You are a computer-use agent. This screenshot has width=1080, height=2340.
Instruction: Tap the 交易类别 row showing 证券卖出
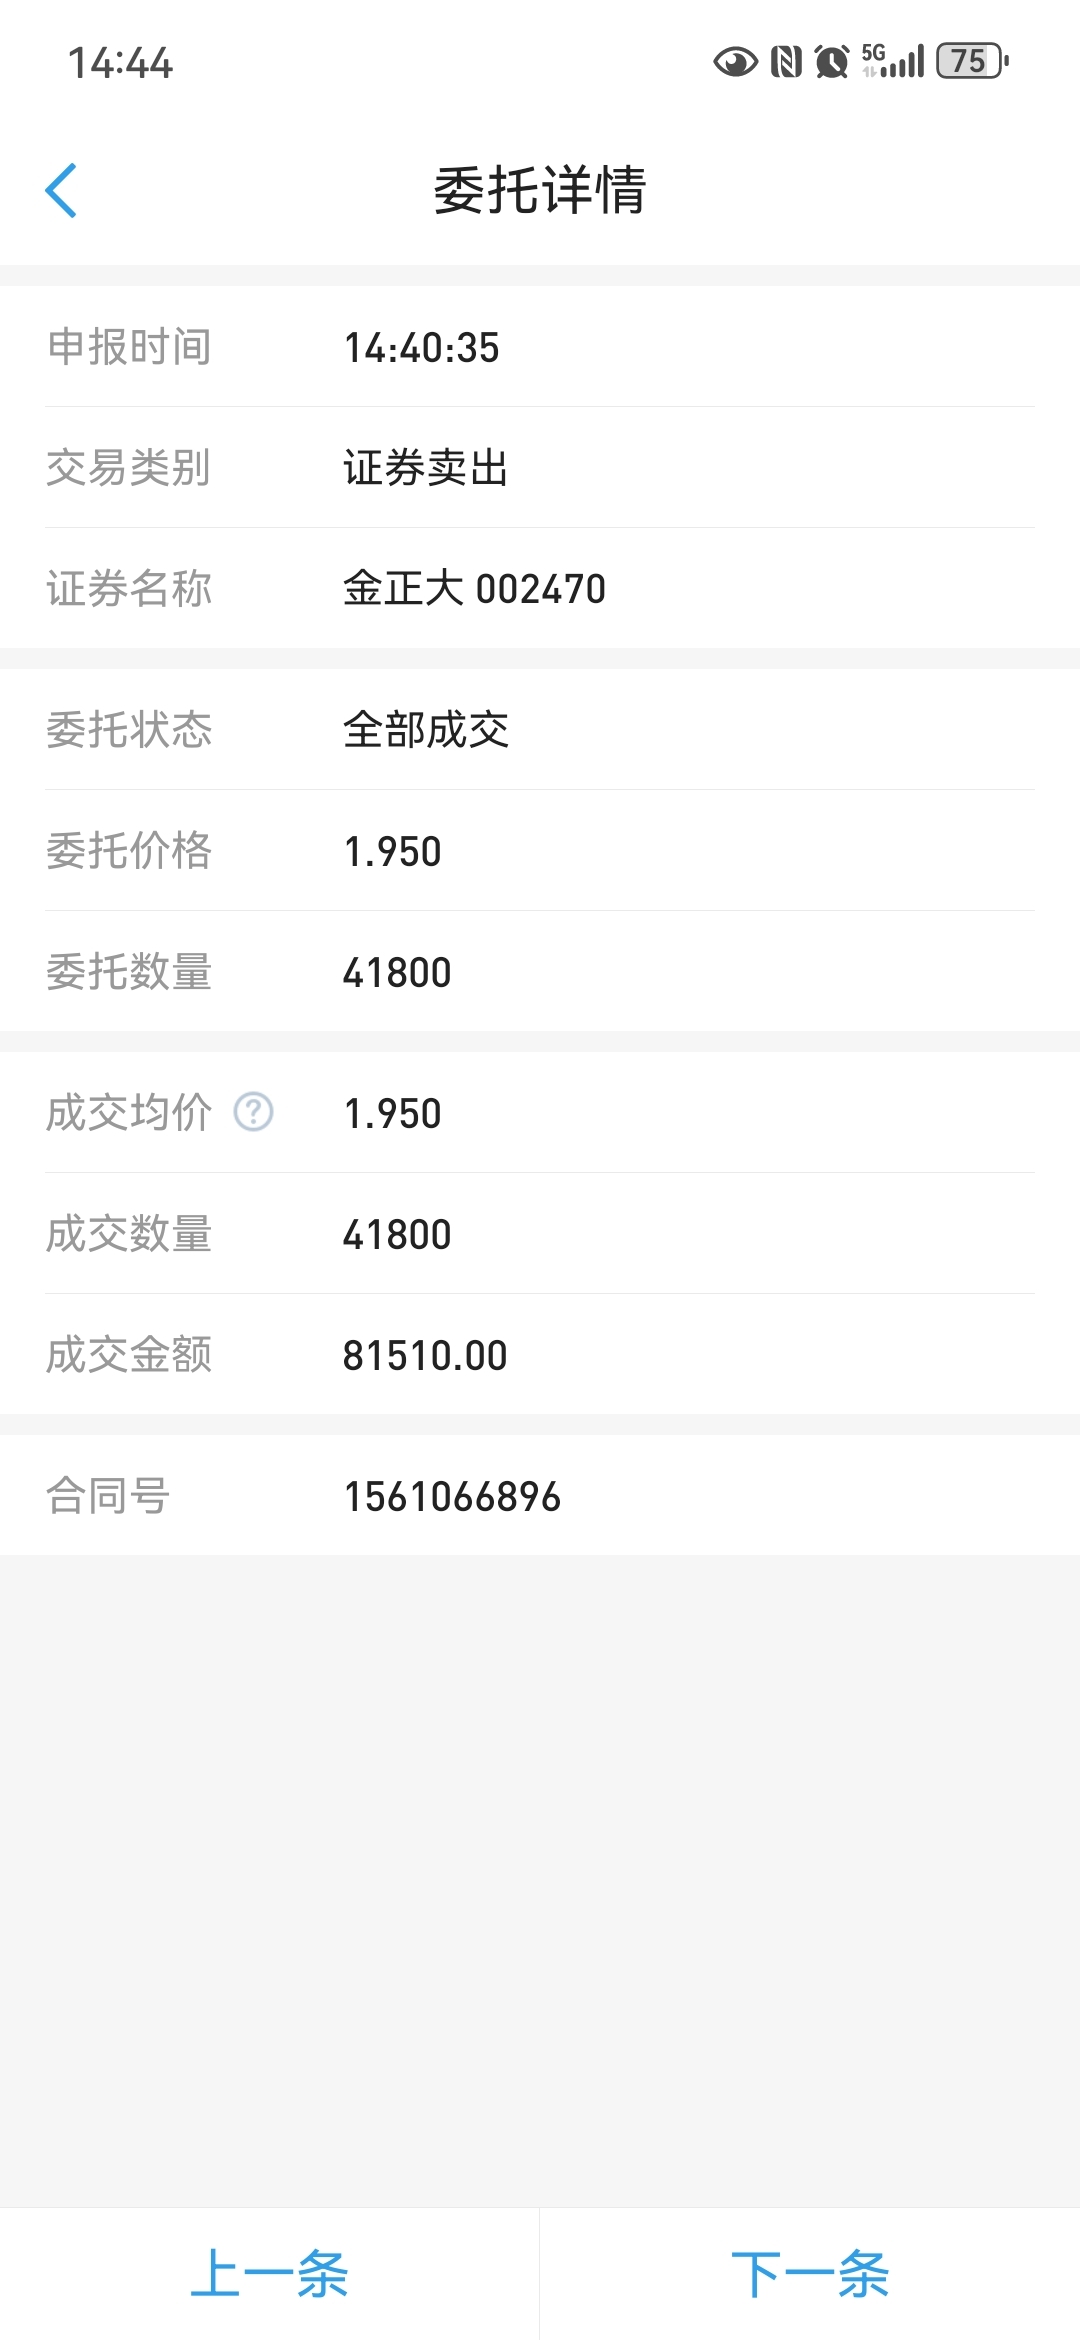tap(540, 468)
